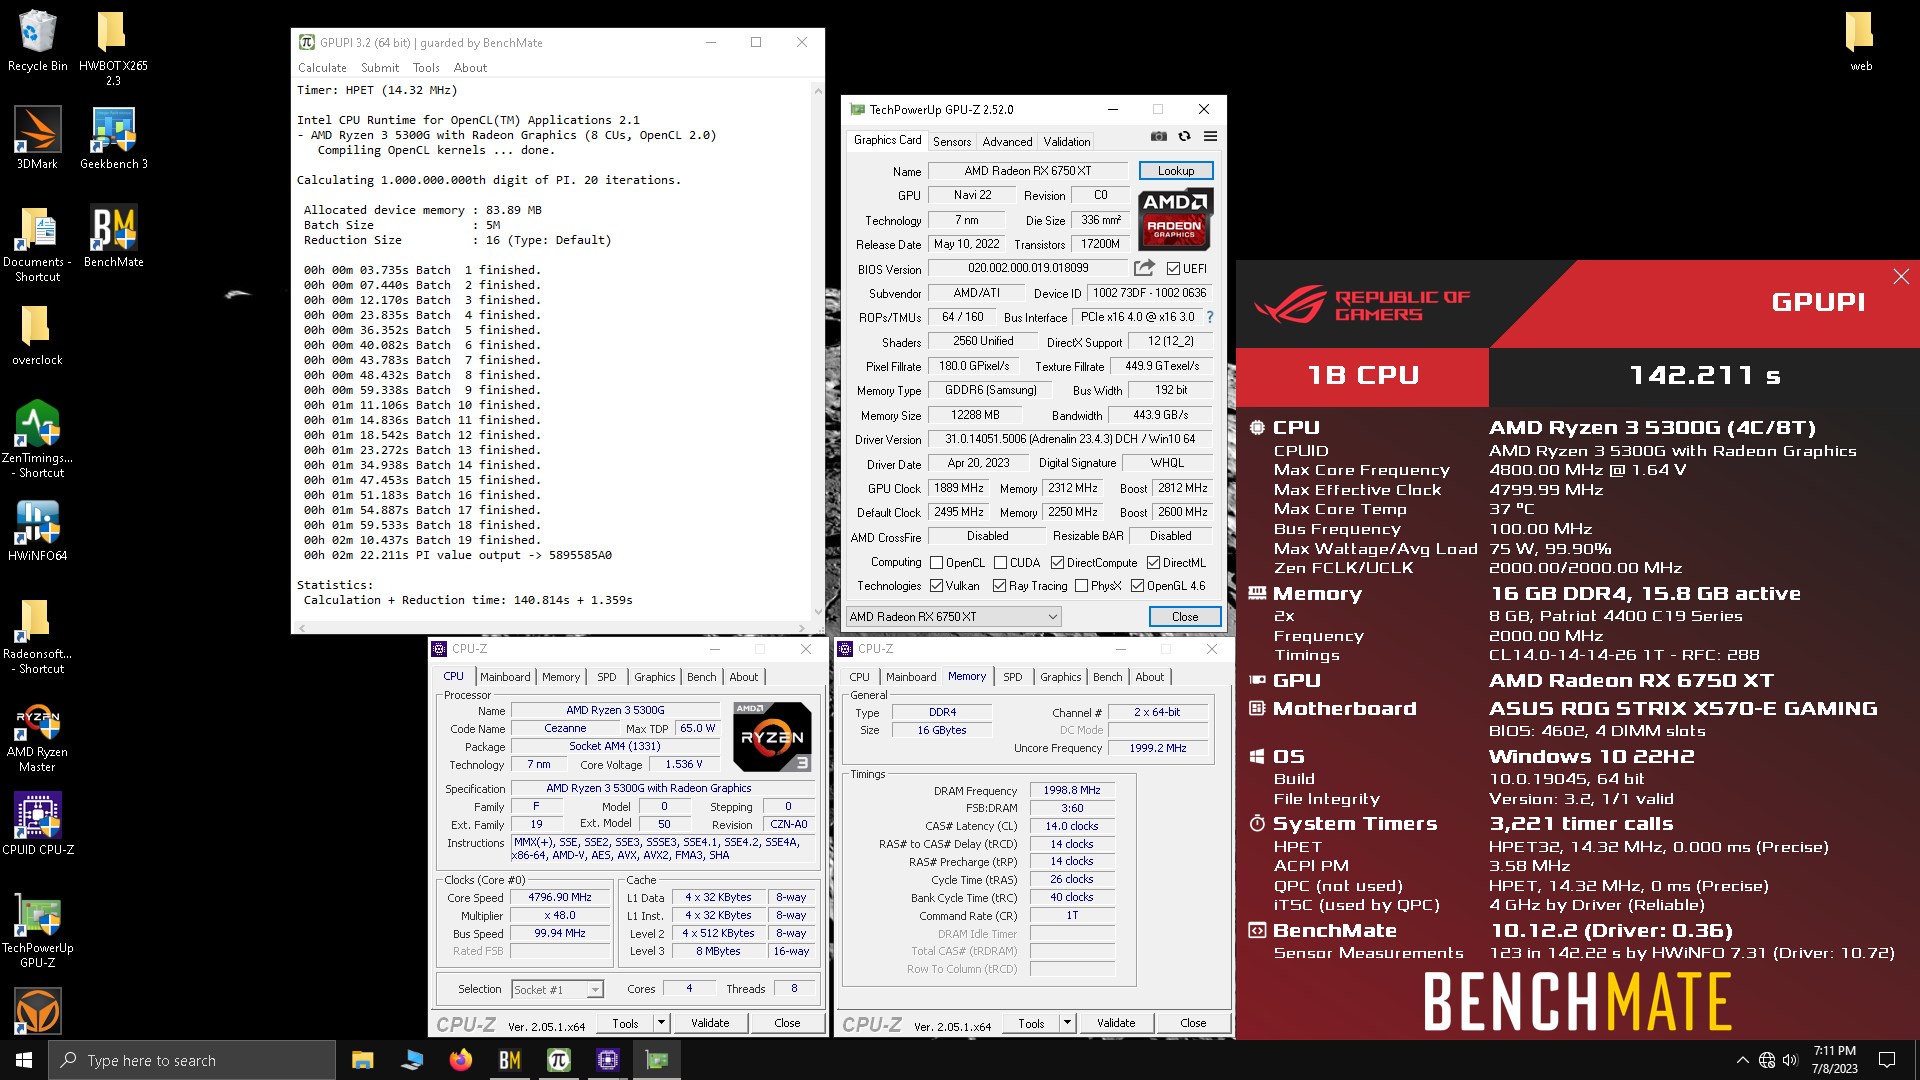Launch the BenchMate desktop shortcut

pos(113,237)
